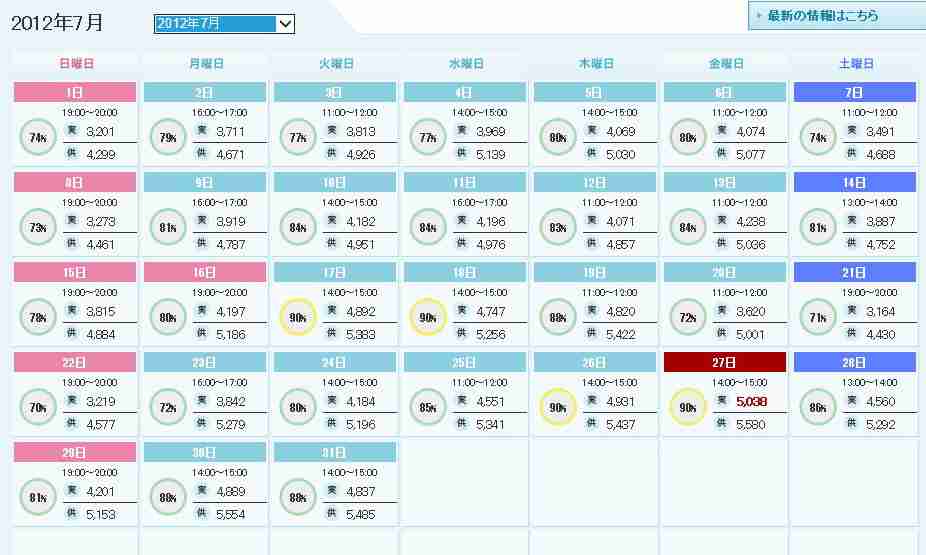Click the 土曜日 column heading
The image size is (926, 555).
tap(856, 63)
